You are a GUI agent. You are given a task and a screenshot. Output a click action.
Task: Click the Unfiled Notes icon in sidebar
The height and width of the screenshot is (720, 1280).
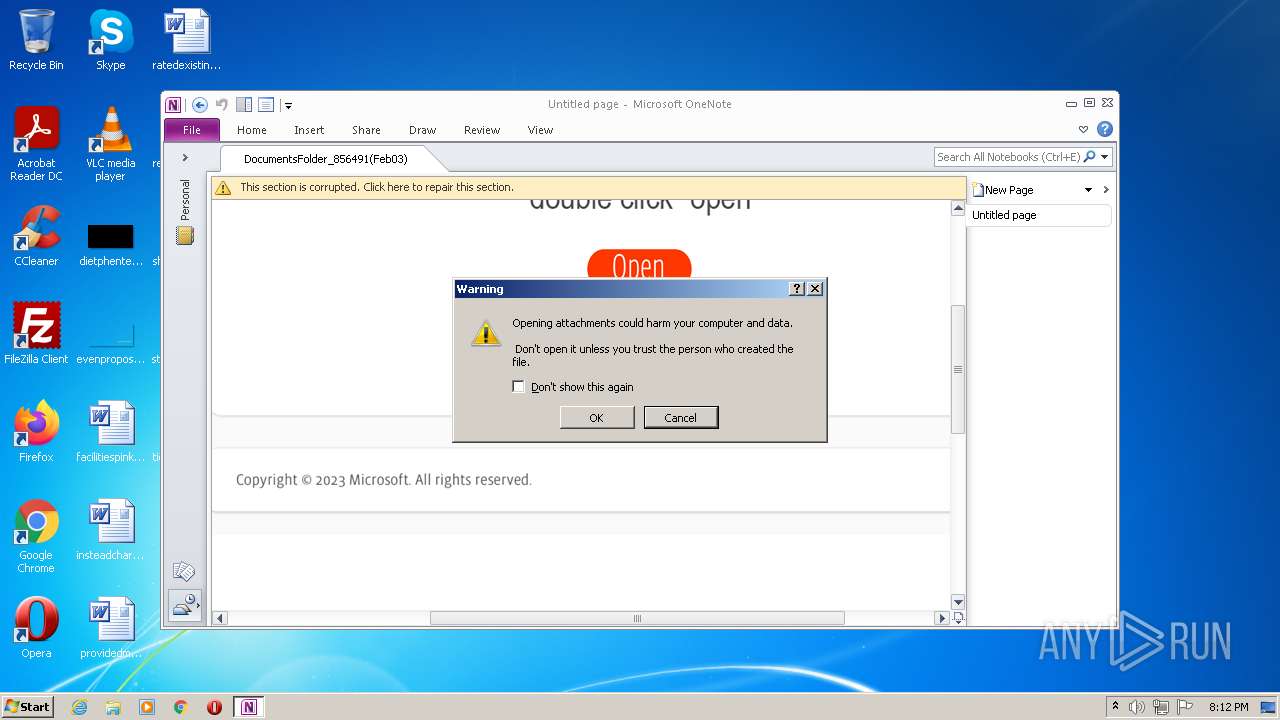click(183, 572)
